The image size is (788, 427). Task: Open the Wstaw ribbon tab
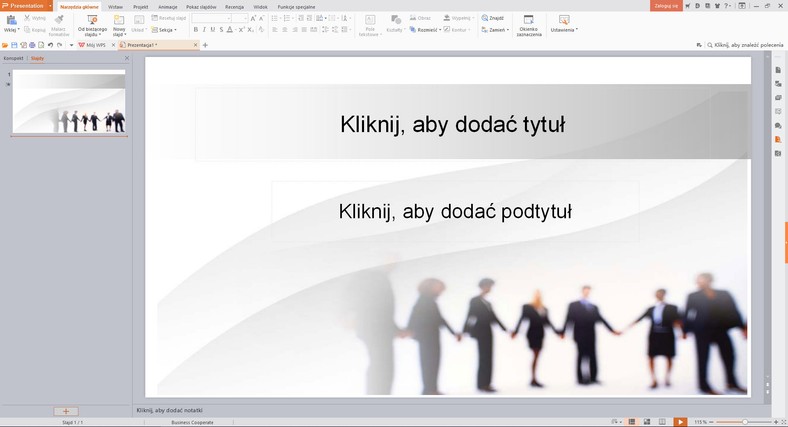(115, 6)
